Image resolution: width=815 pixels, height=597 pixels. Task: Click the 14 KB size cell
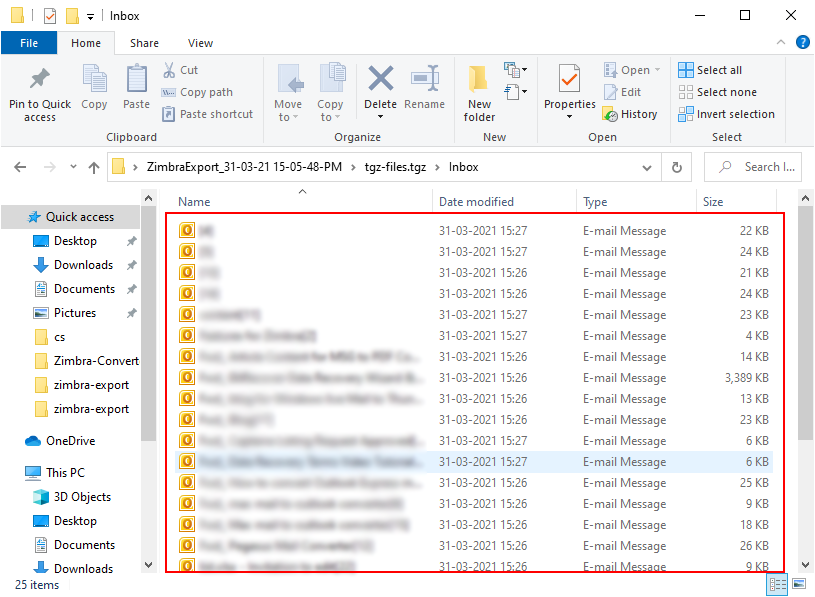coord(754,356)
